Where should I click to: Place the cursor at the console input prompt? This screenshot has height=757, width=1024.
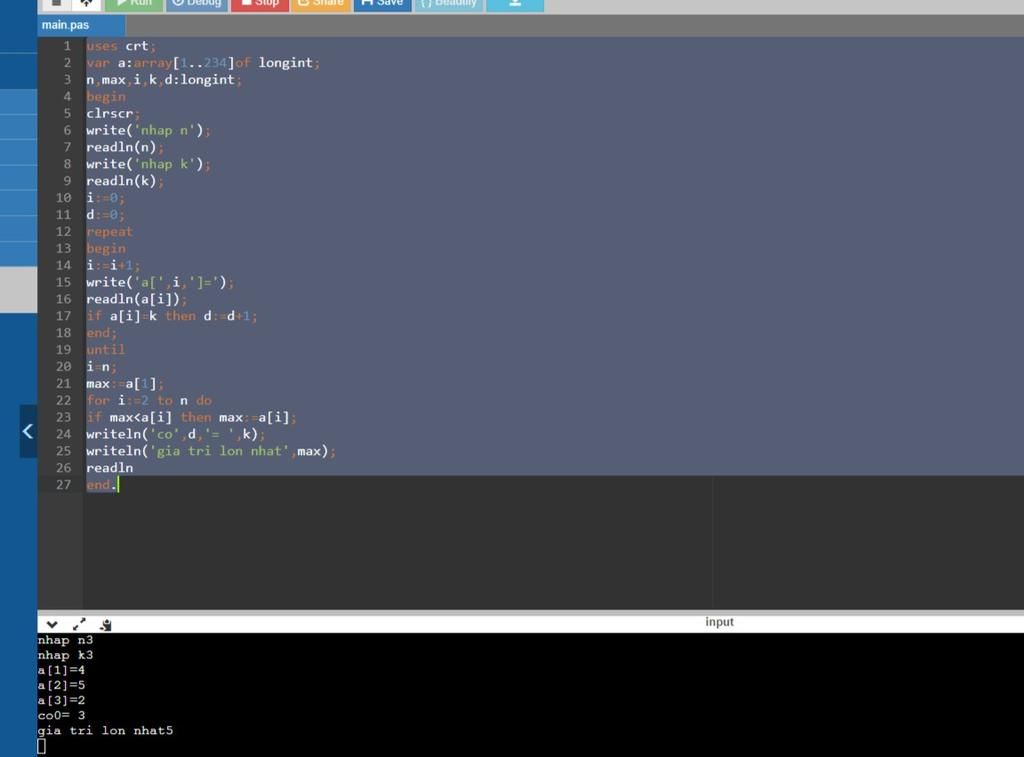42,746
